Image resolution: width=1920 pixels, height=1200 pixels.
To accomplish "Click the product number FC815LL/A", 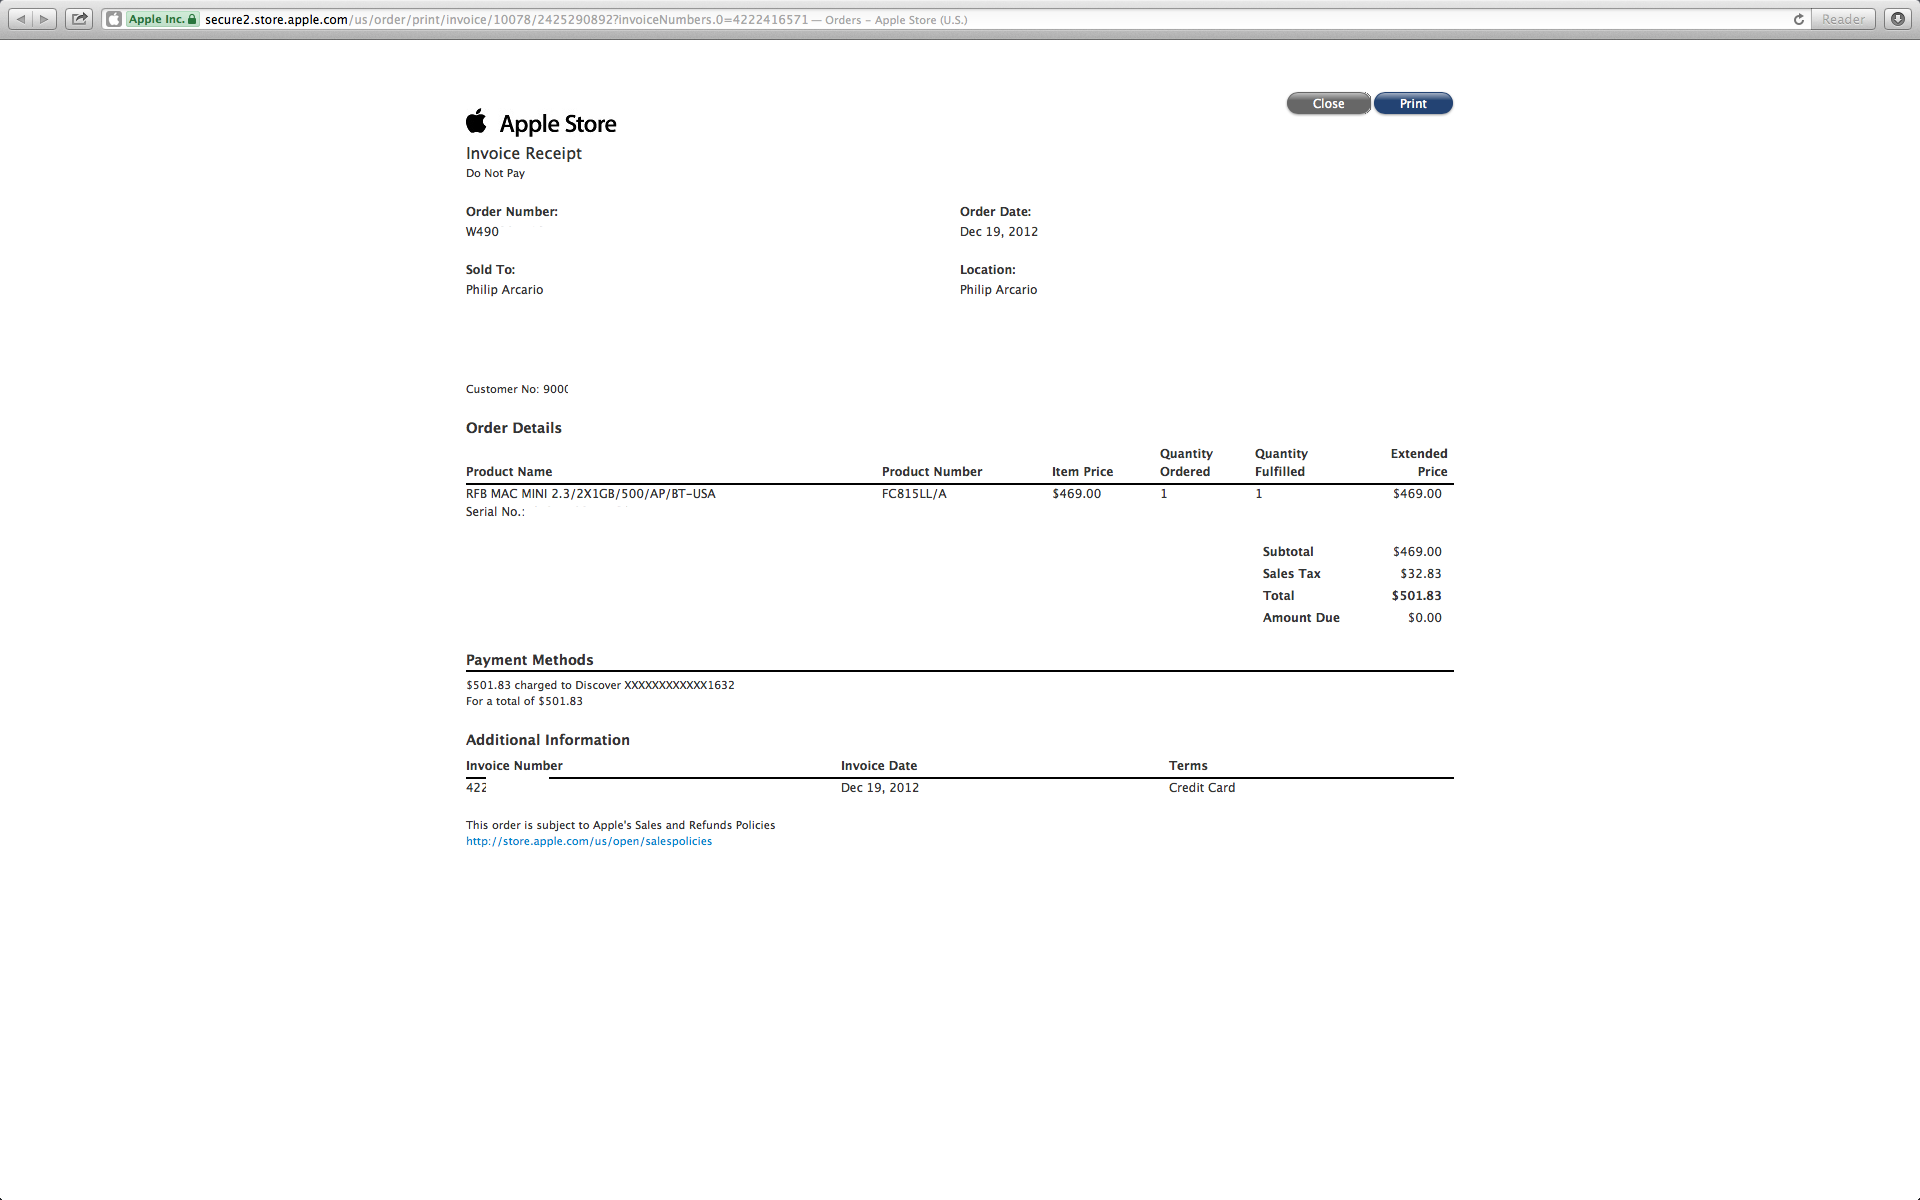I will coord(914,494).
